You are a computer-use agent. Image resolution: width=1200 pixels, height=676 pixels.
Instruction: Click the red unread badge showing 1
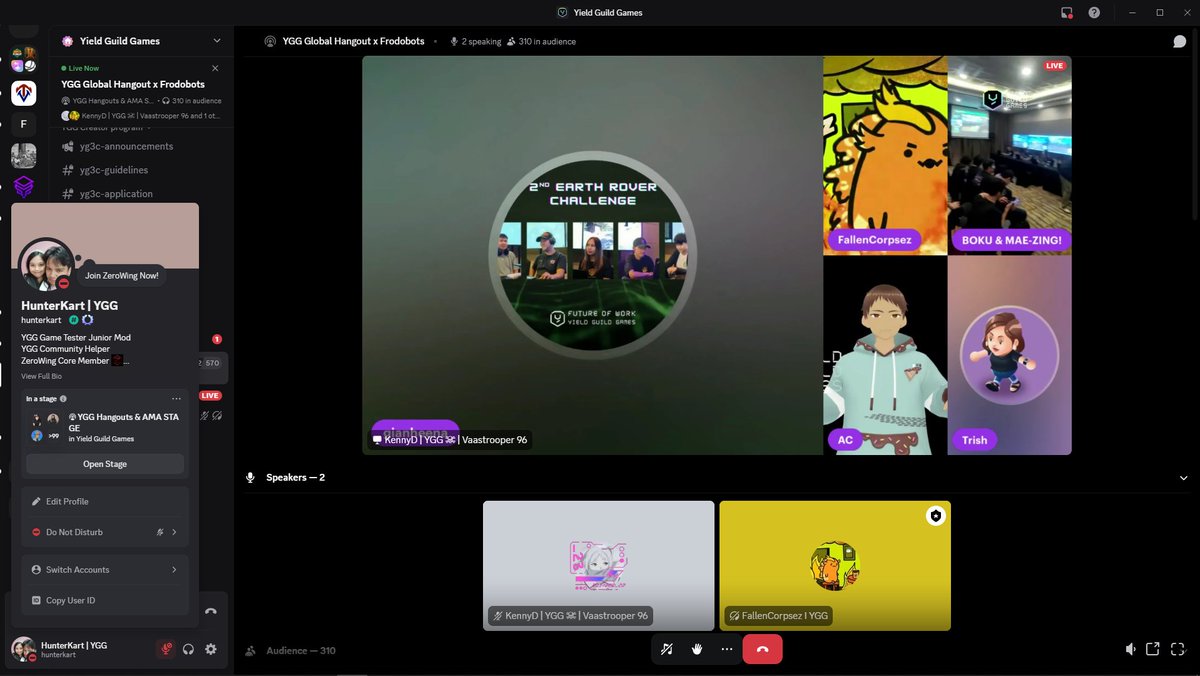tap(217, 339)
